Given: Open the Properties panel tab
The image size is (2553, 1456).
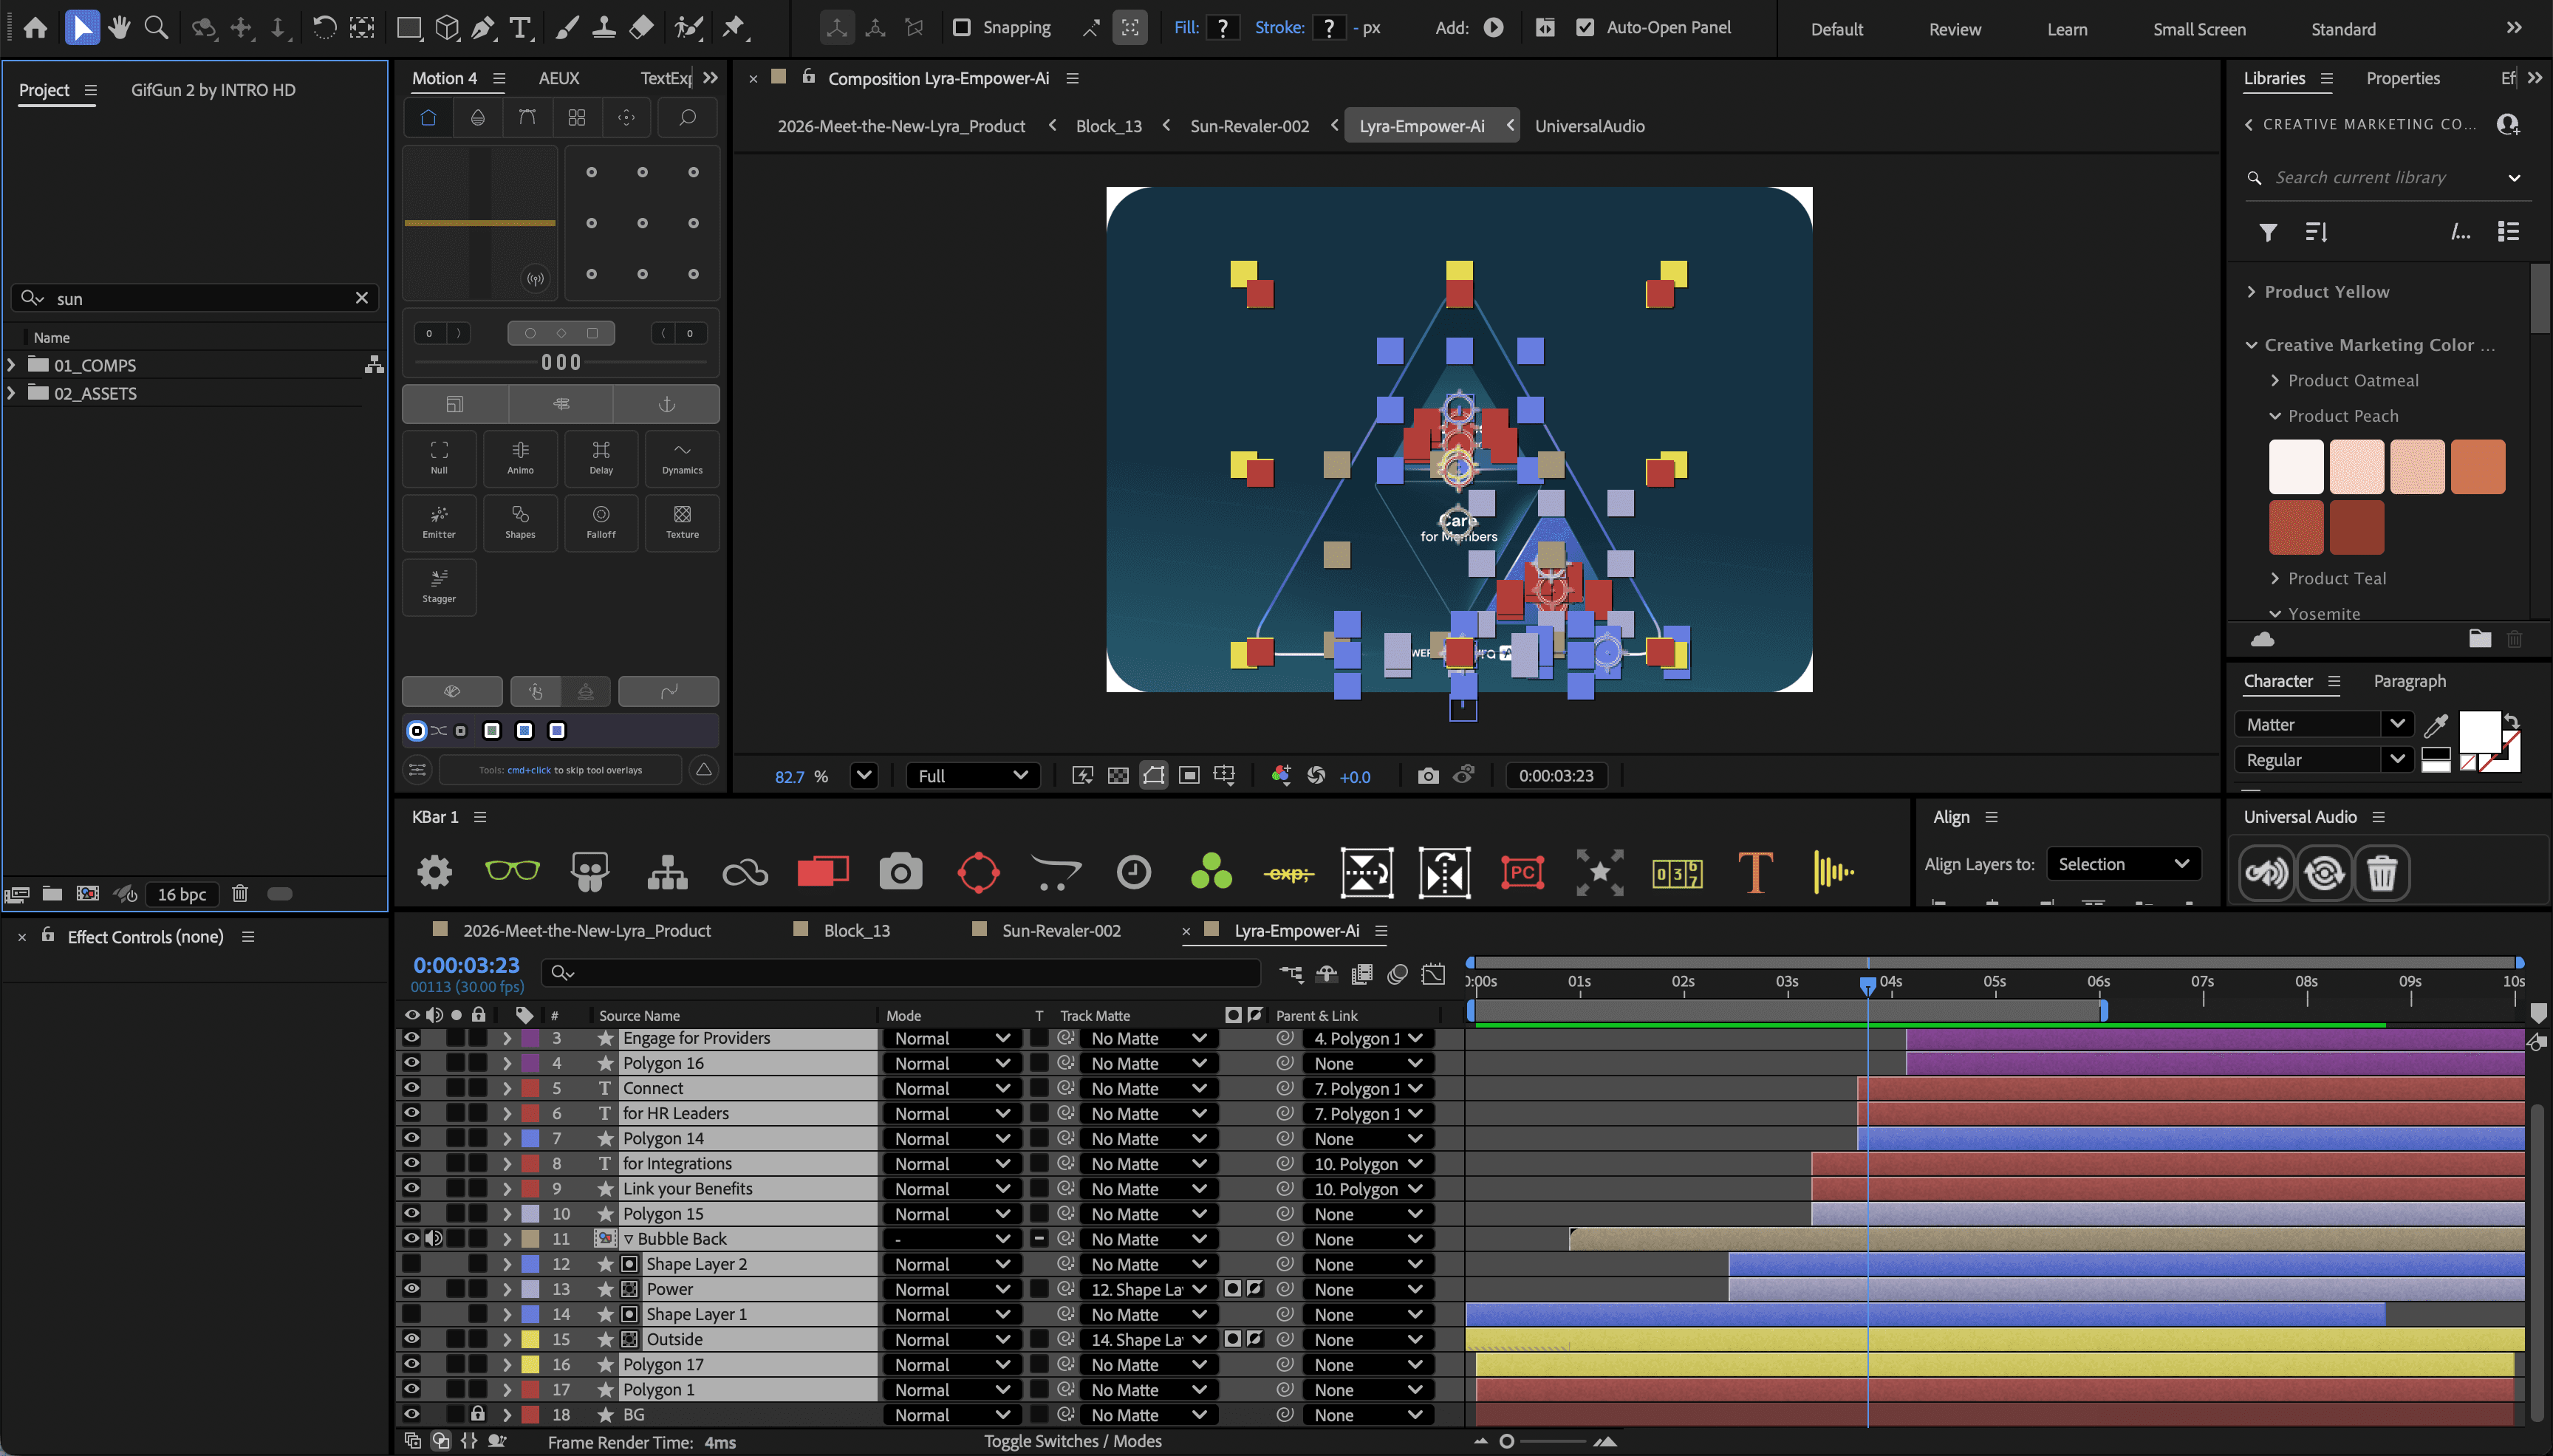Looking at the screenshot, I should pos(2402,78).
